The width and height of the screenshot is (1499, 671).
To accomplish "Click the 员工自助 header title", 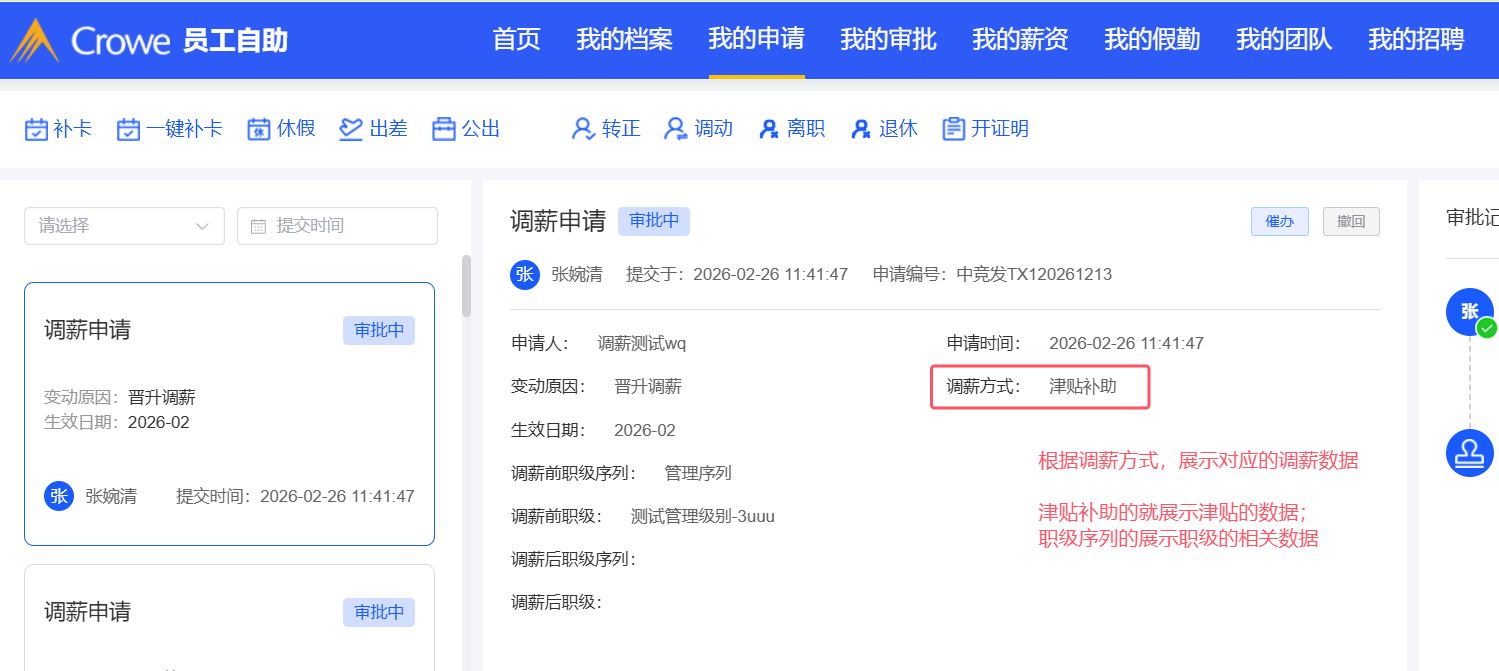I will click(235, 40).
